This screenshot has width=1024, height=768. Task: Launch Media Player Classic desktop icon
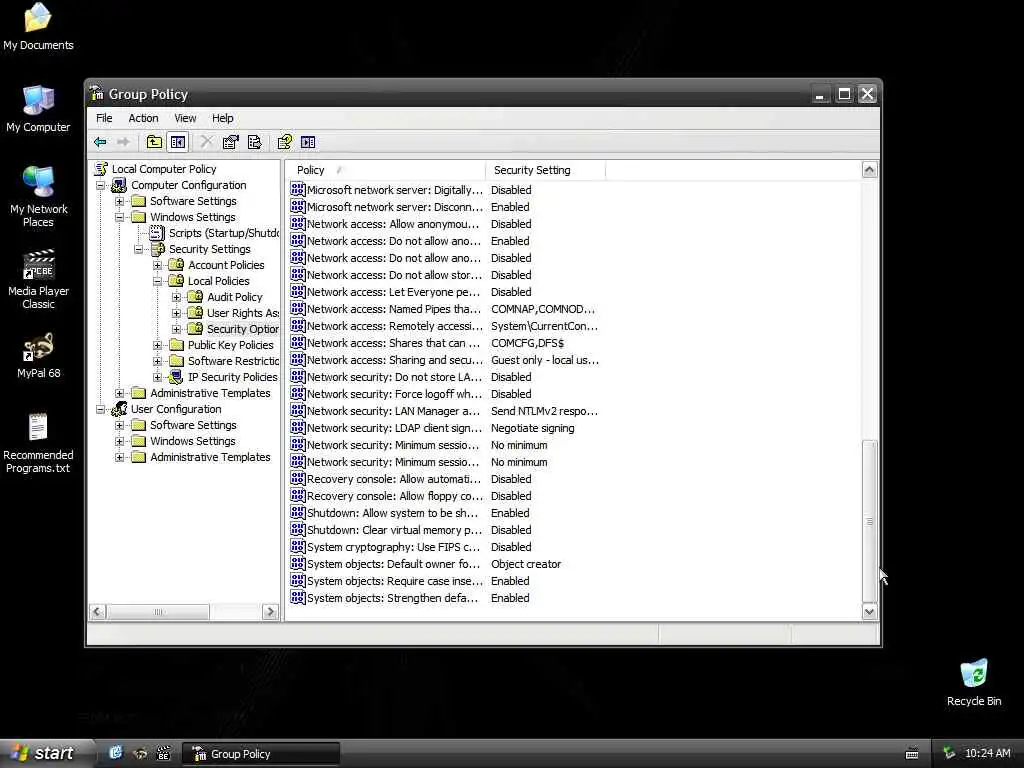38,279
